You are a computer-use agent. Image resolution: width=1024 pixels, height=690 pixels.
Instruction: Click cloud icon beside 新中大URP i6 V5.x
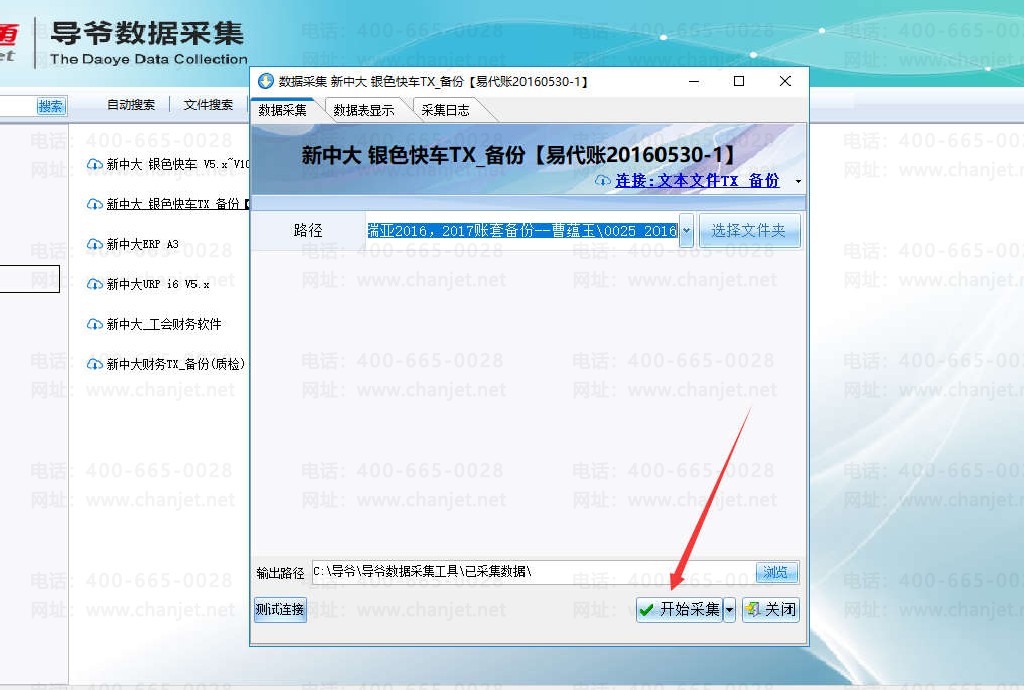point(95,284)
